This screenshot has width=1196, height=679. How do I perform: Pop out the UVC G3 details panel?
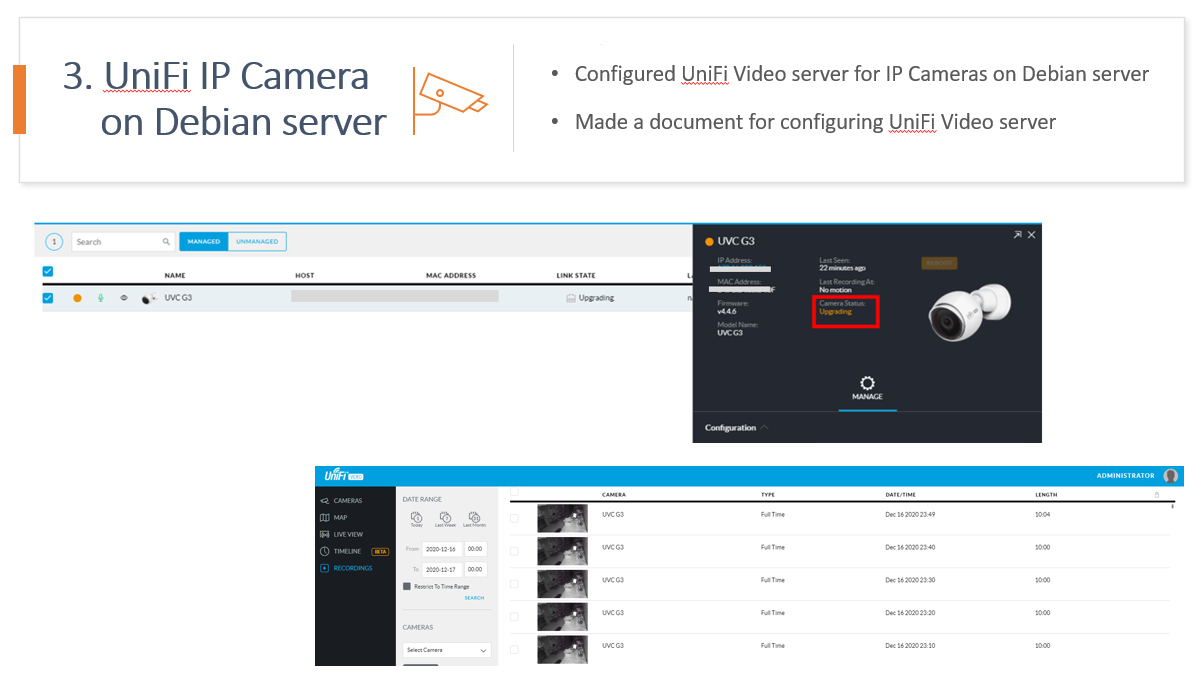pyautogui.click(x=1017, y=235)
